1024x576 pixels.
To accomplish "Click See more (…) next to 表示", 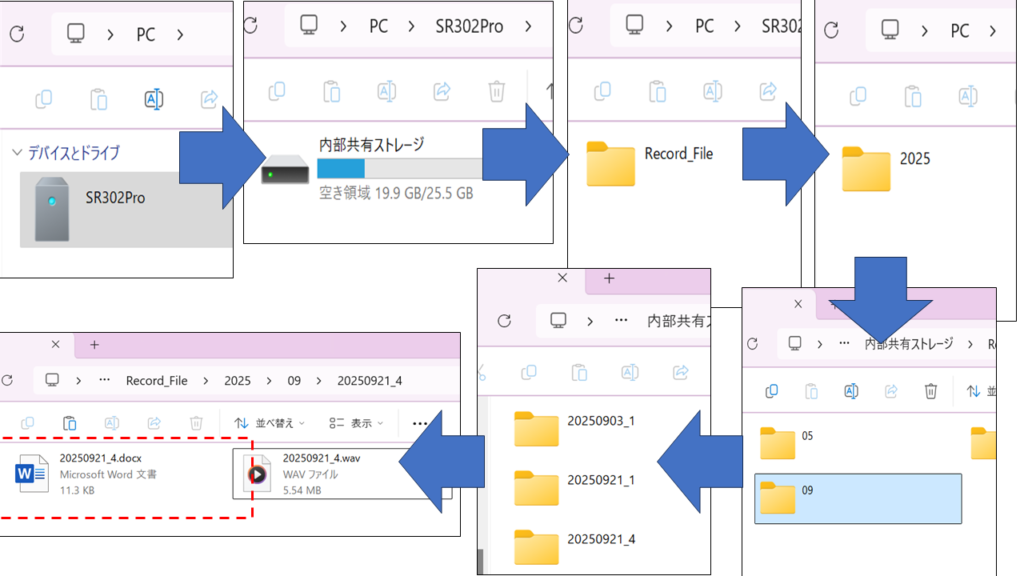I will [x=420, y=424].
